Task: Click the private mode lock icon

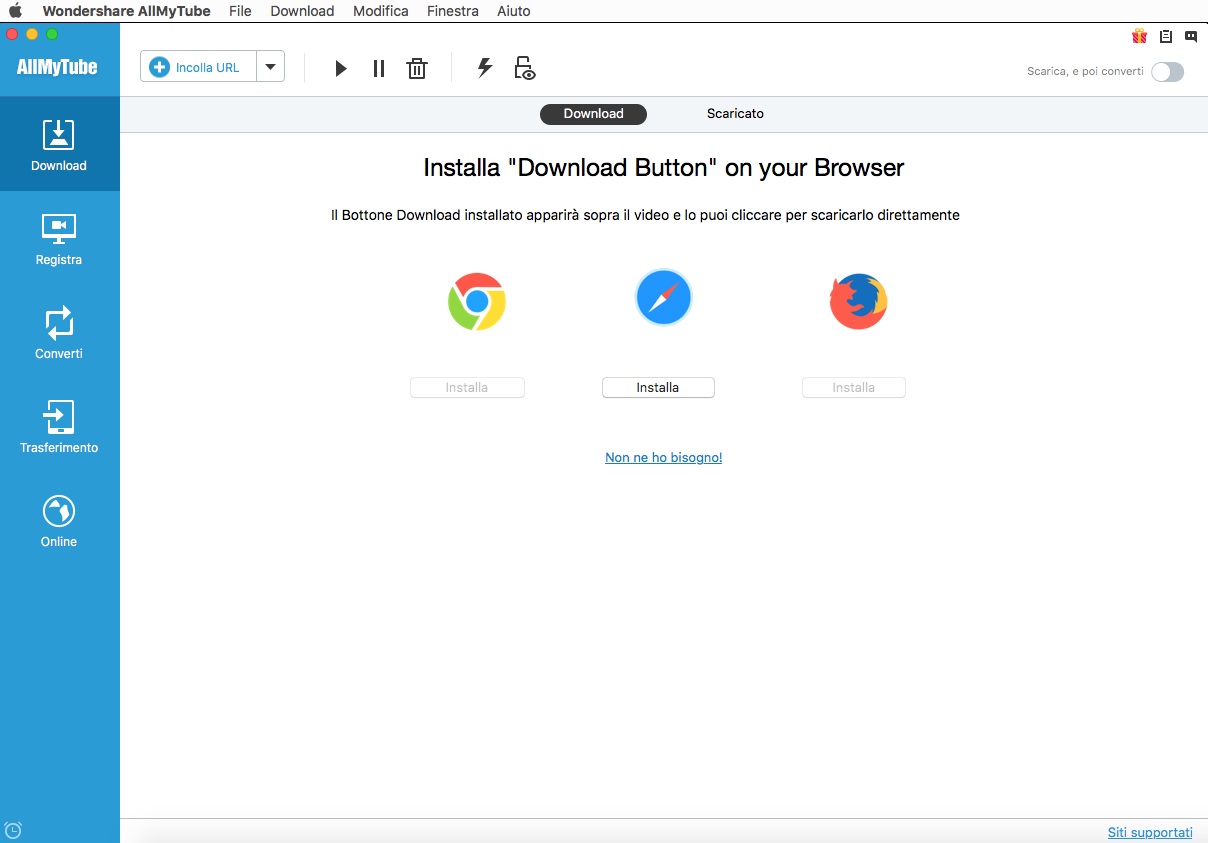Action: 525,68
